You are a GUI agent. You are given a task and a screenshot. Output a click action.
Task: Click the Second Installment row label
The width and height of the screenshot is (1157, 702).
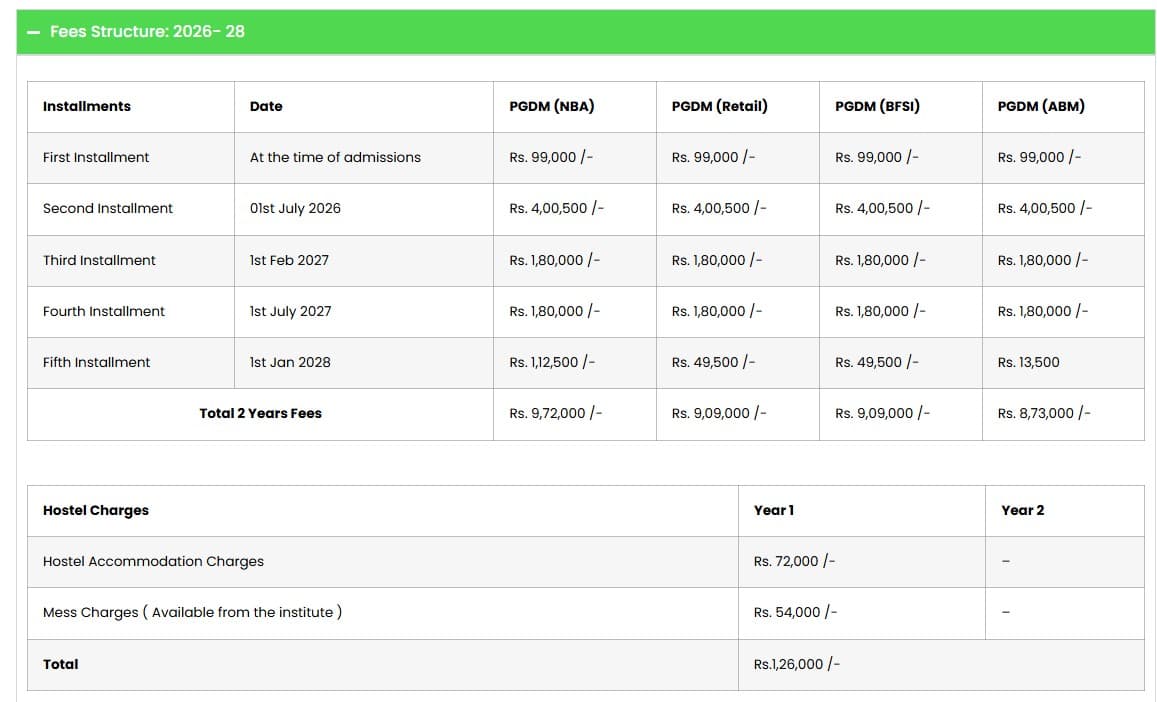[107, 208]
